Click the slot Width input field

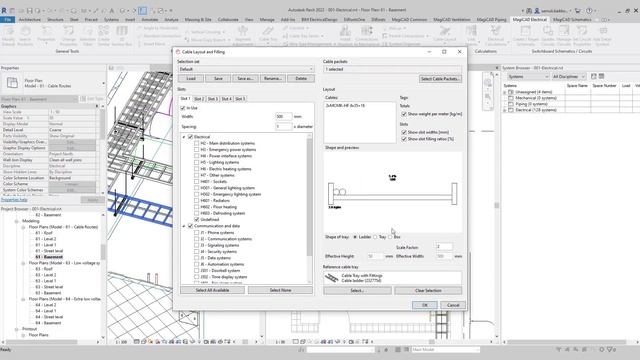tap(283, 117)
